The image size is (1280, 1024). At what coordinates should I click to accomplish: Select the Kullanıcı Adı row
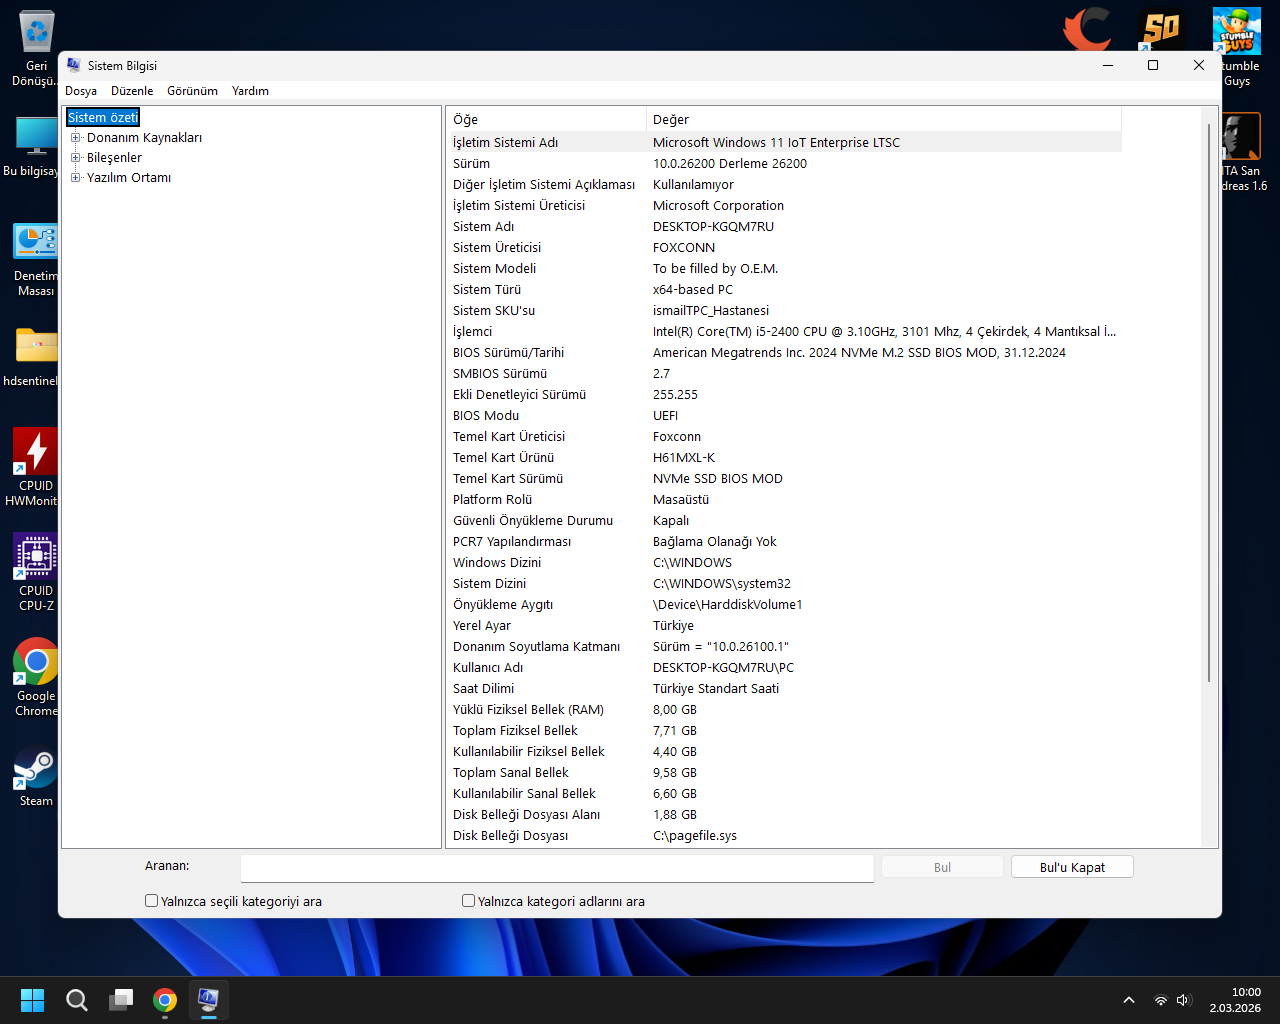point(784,668)
